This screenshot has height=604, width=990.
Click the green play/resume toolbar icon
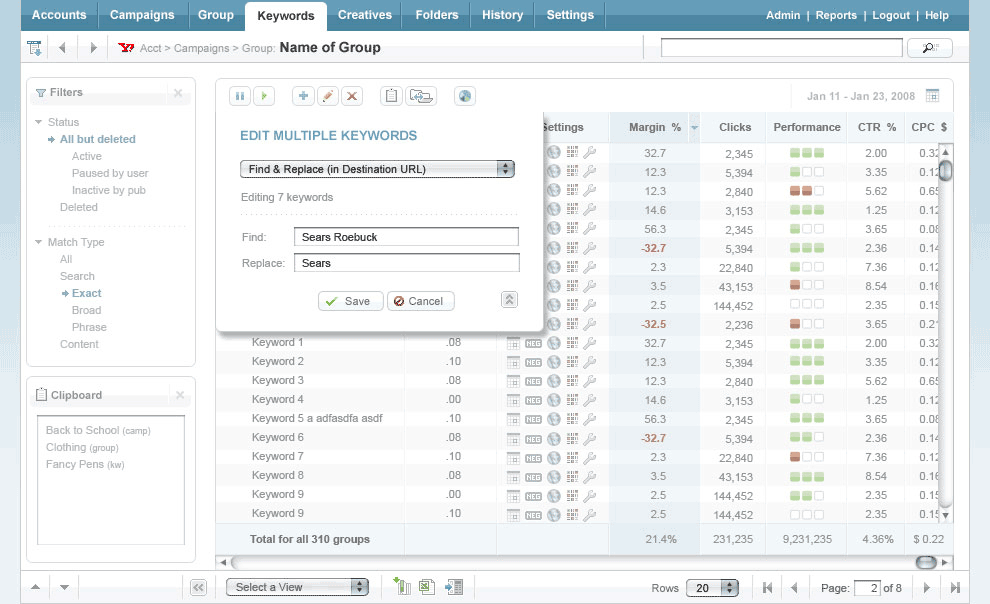264,96
